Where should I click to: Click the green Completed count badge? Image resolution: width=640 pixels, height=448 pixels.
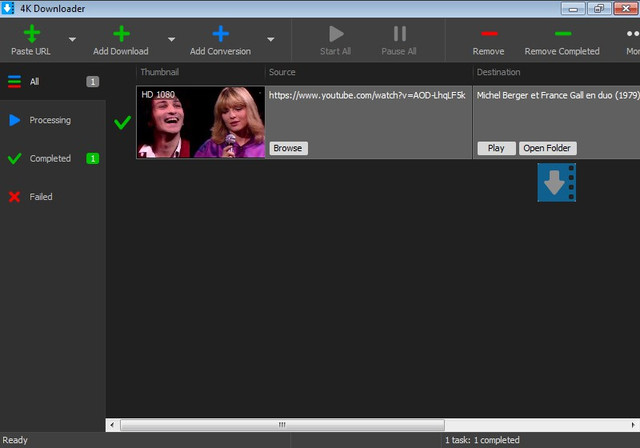pos(93,158)
